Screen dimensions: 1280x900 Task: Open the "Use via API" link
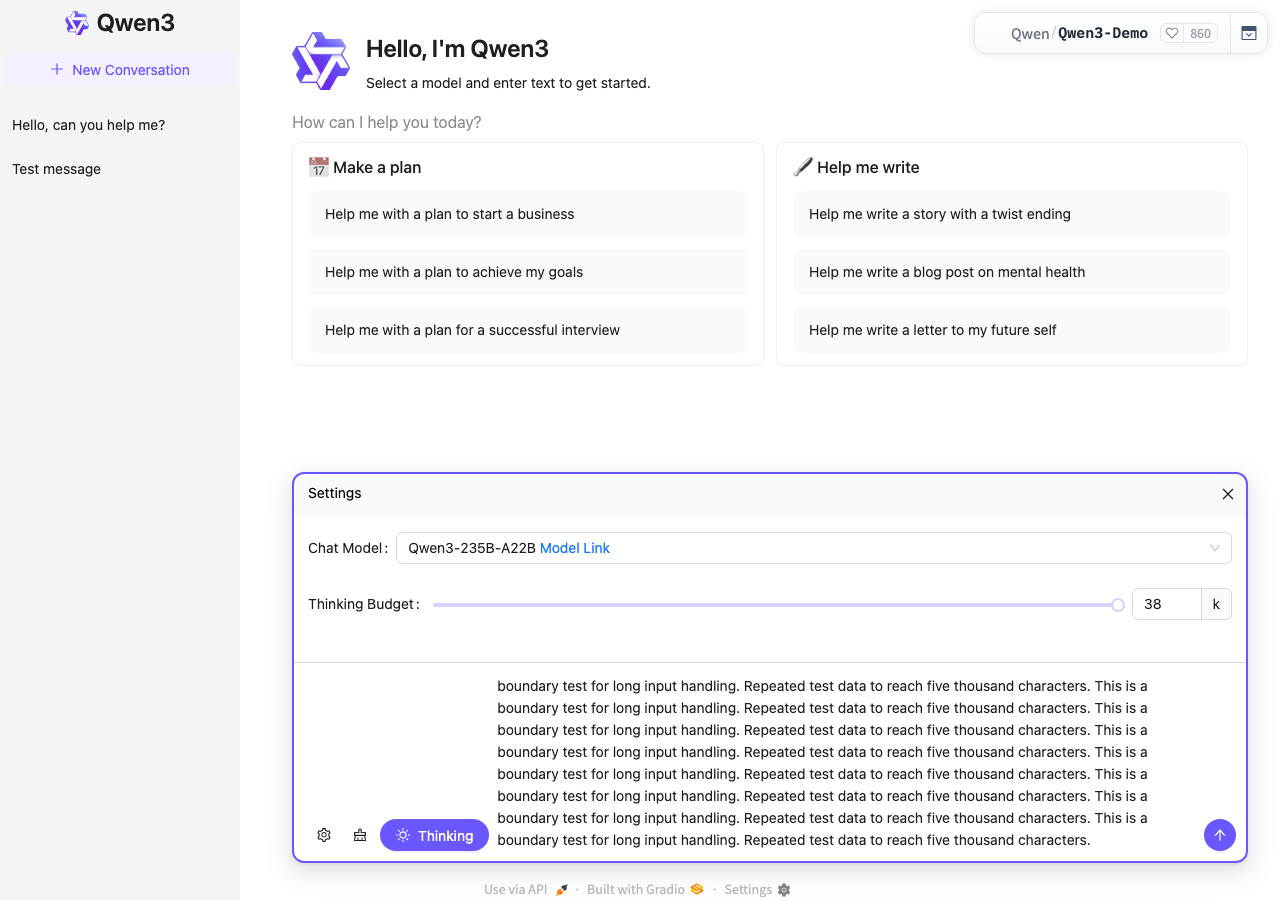click(526, 890)
